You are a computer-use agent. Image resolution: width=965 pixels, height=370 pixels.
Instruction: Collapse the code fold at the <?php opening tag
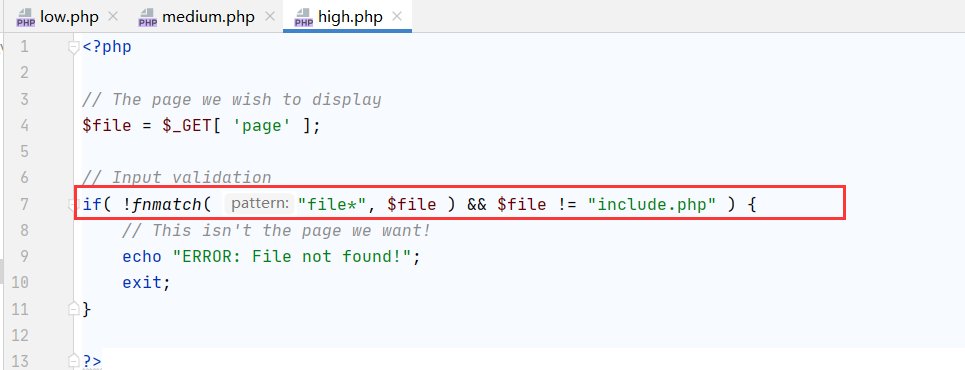click(x=74, y=47)
